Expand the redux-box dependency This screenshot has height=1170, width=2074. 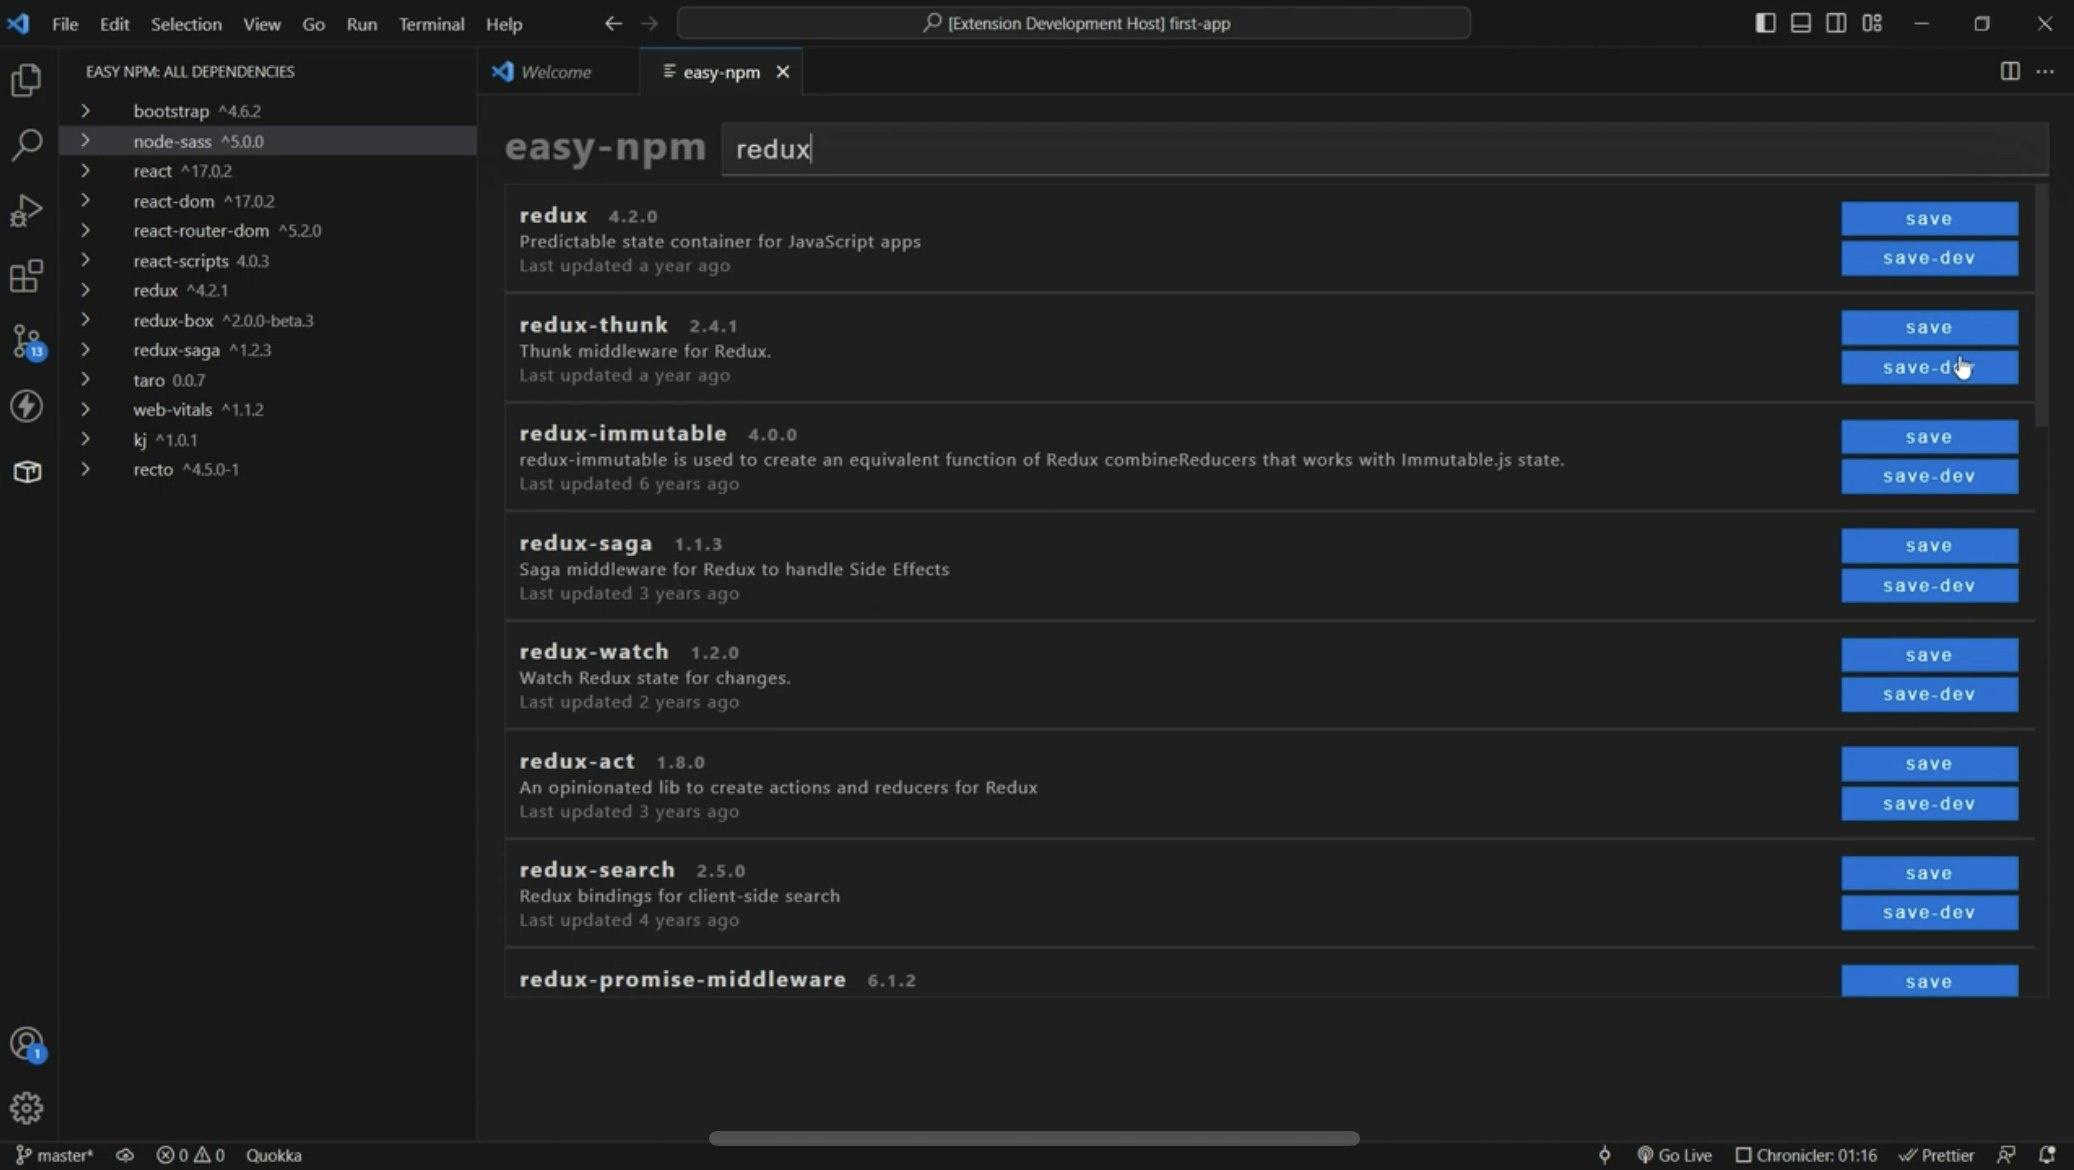[85, 320]
